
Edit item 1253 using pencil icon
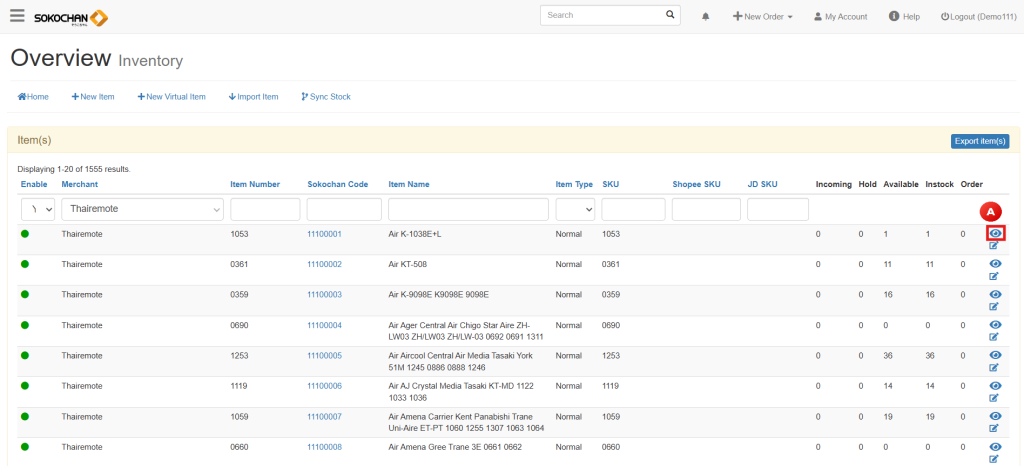[x=994, y=367]
